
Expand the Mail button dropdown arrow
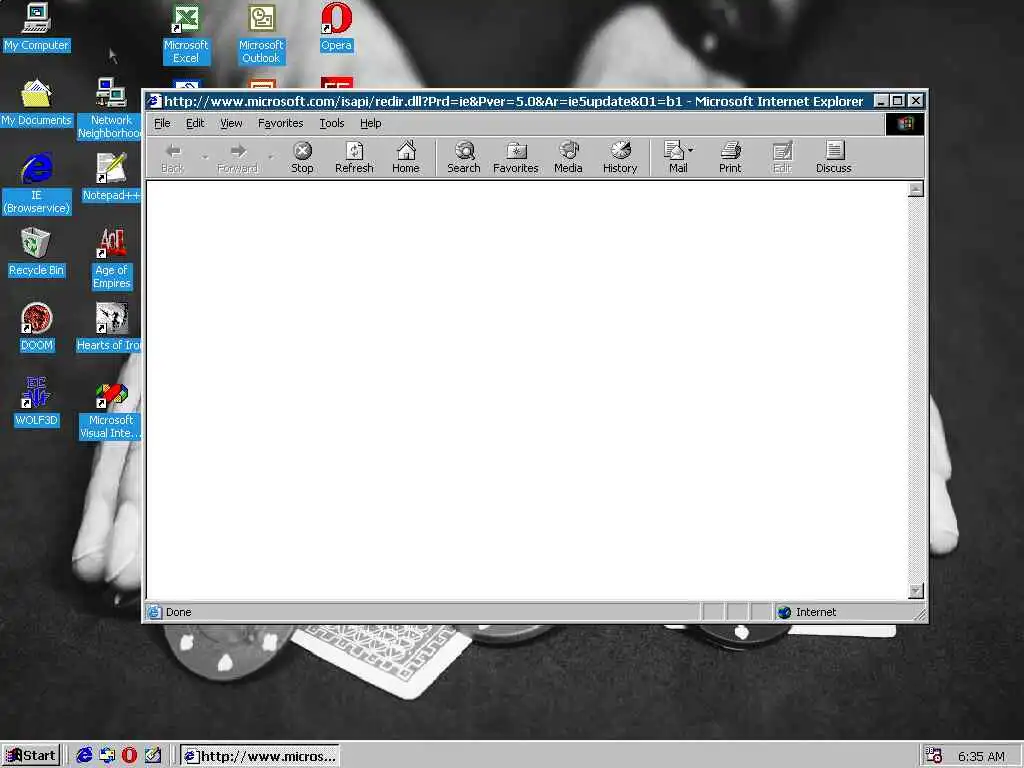pyautogui.click(x=691, y=150)
